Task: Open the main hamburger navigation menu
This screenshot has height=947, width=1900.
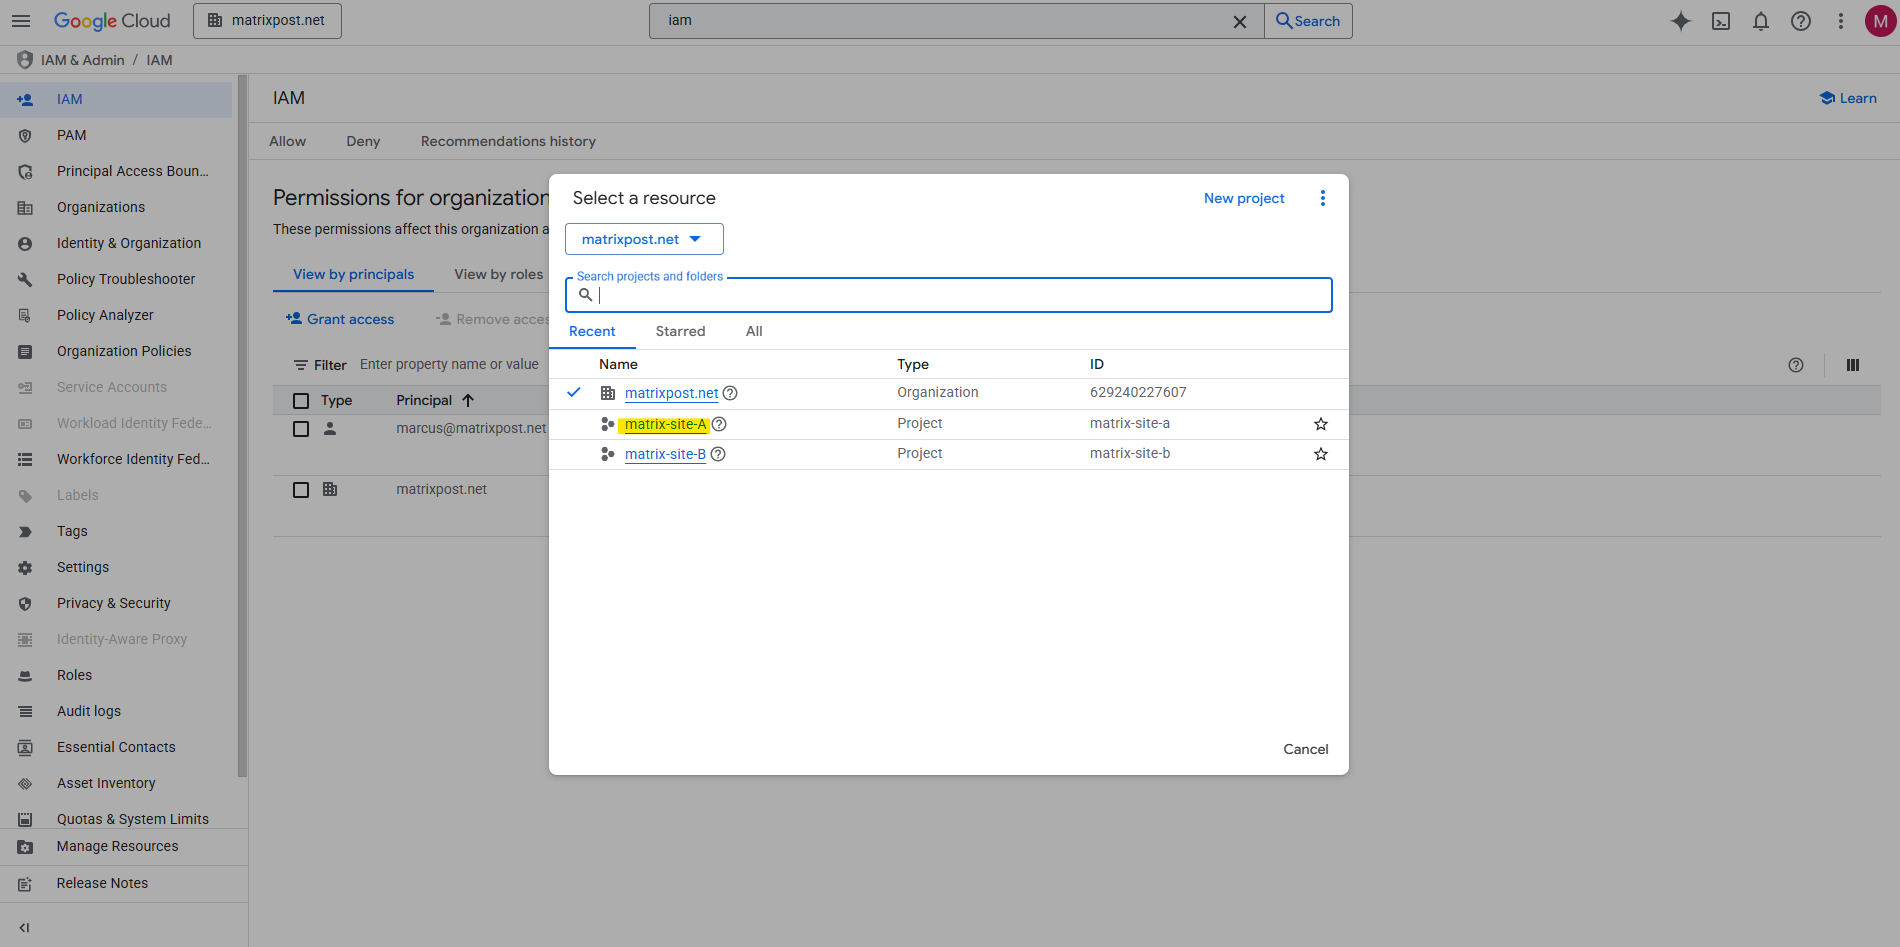Action: pos(21,21)
